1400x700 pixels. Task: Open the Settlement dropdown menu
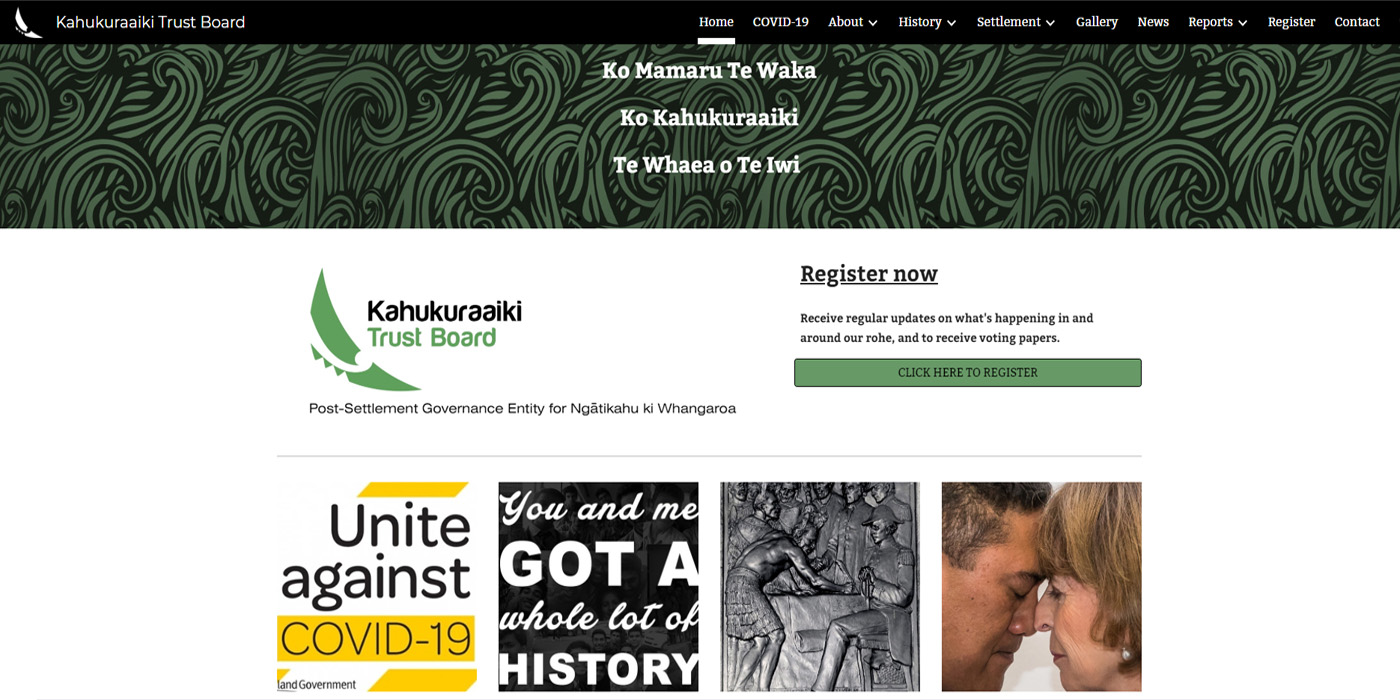(x=1016, y=22)
